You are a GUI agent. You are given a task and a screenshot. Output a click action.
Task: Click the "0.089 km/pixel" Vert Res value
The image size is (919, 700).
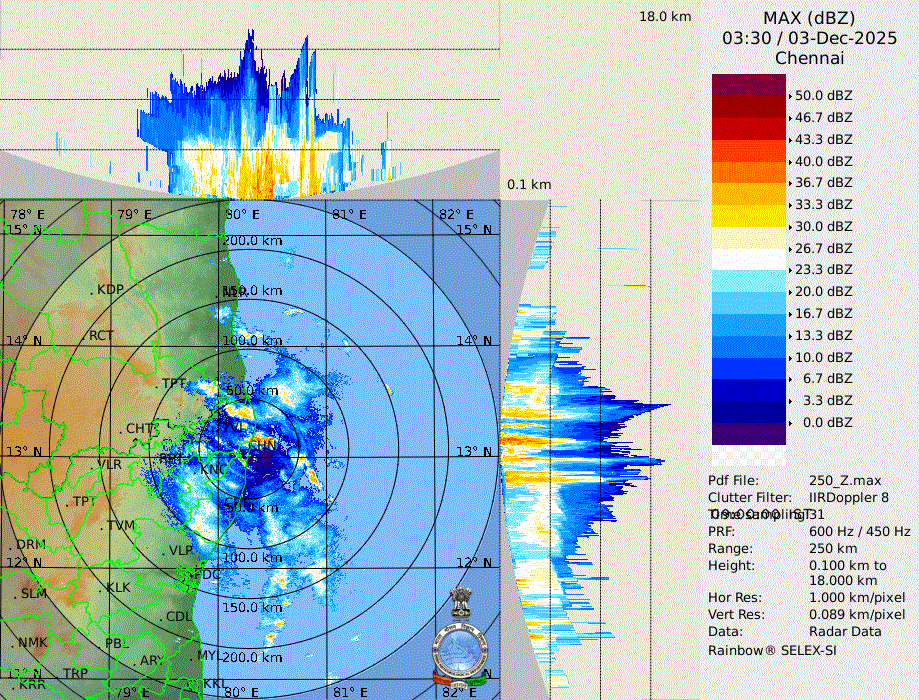pos(857,615)
